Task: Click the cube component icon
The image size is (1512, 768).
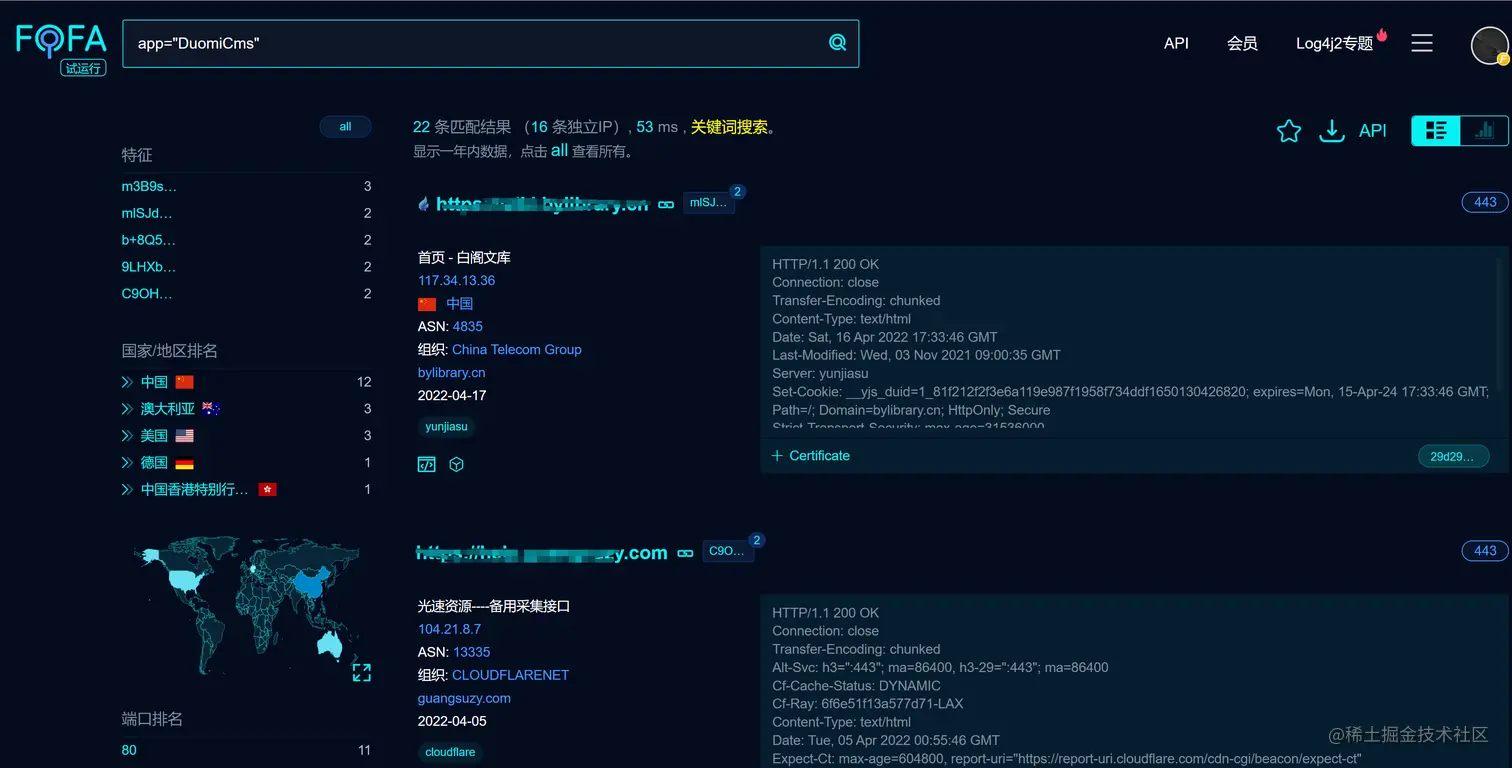Action: point(456,464)
